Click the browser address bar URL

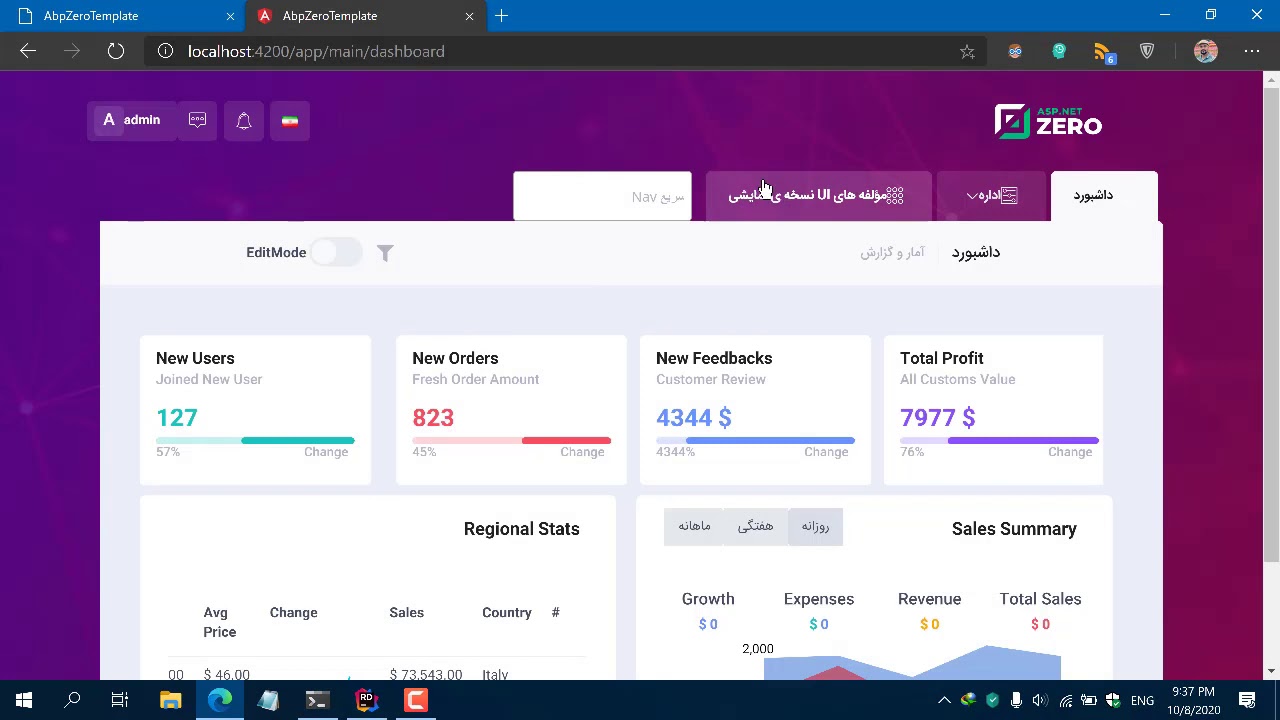316,51
